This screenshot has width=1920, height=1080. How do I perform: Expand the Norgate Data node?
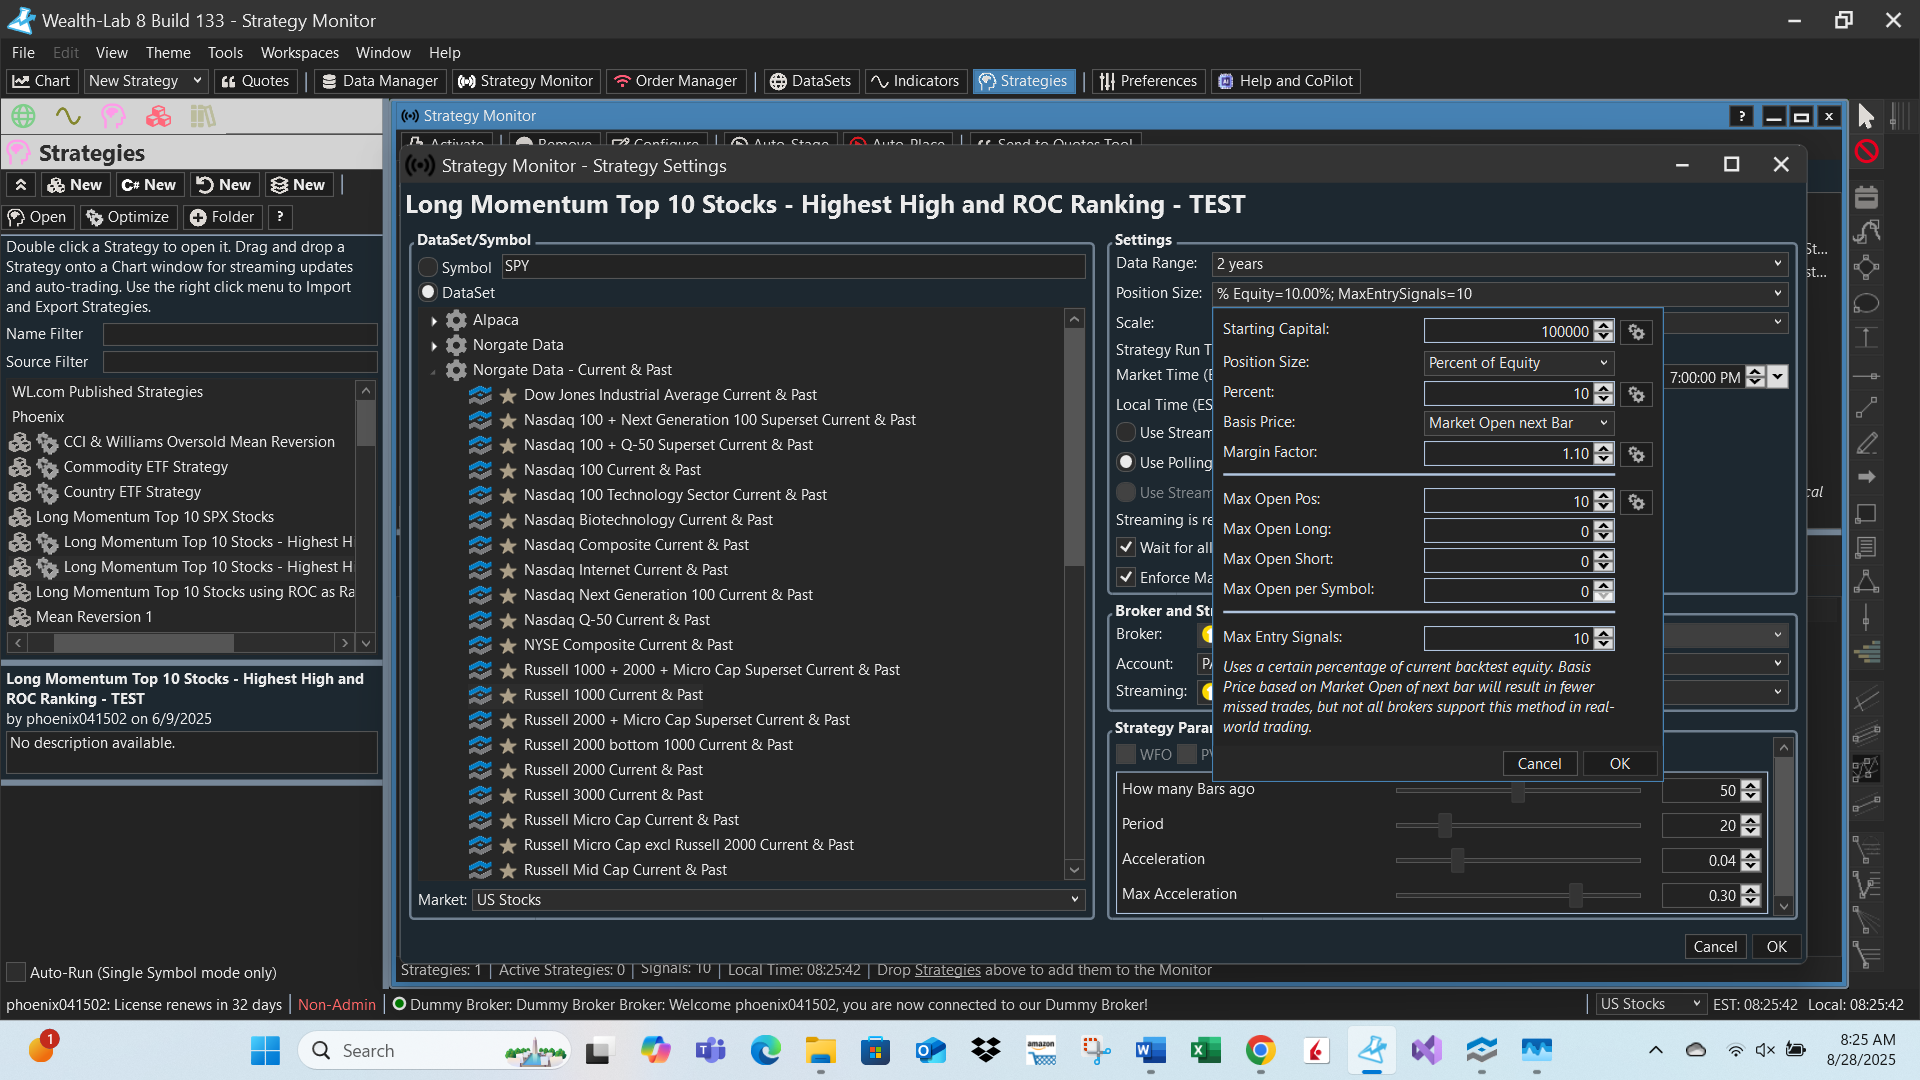pyautogui.click(x=434, y=345)
